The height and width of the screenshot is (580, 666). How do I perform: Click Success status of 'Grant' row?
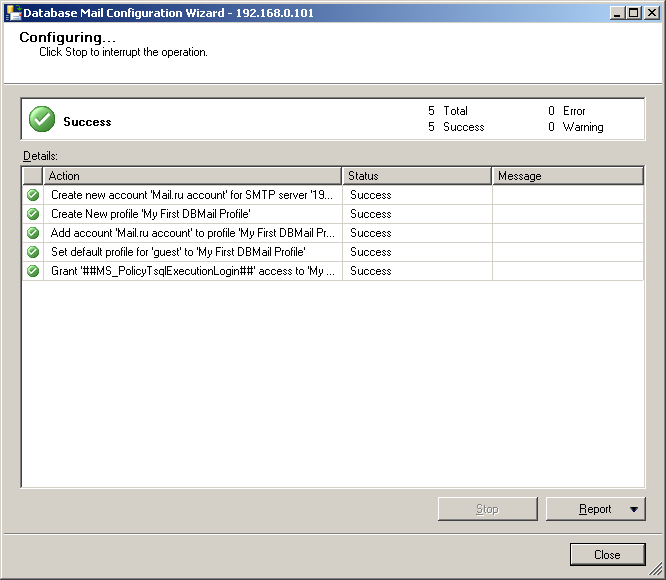[x=371, y=271]
